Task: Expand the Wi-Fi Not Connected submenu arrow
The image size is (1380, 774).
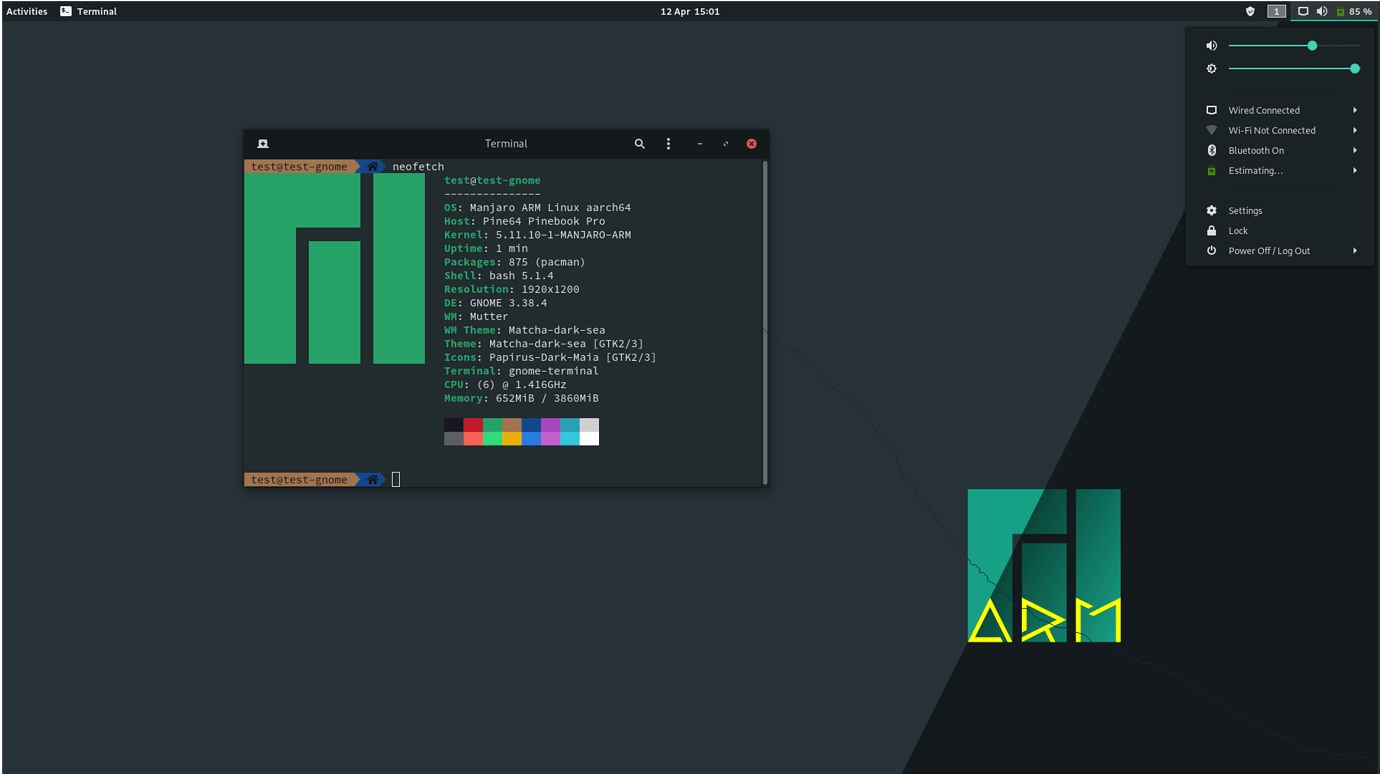Action: coord(1355,130)
